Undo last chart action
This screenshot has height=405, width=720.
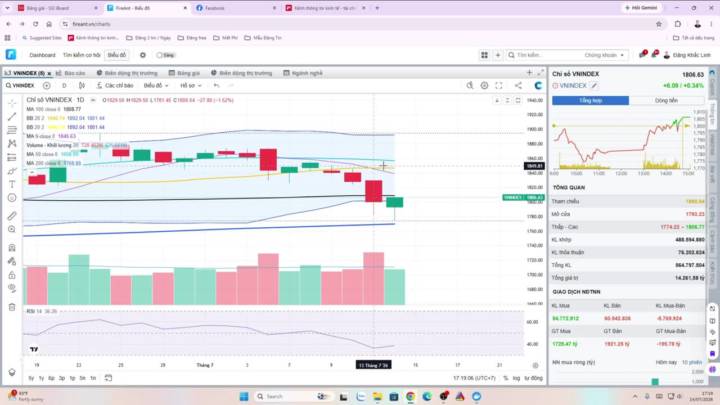(216, 85)
